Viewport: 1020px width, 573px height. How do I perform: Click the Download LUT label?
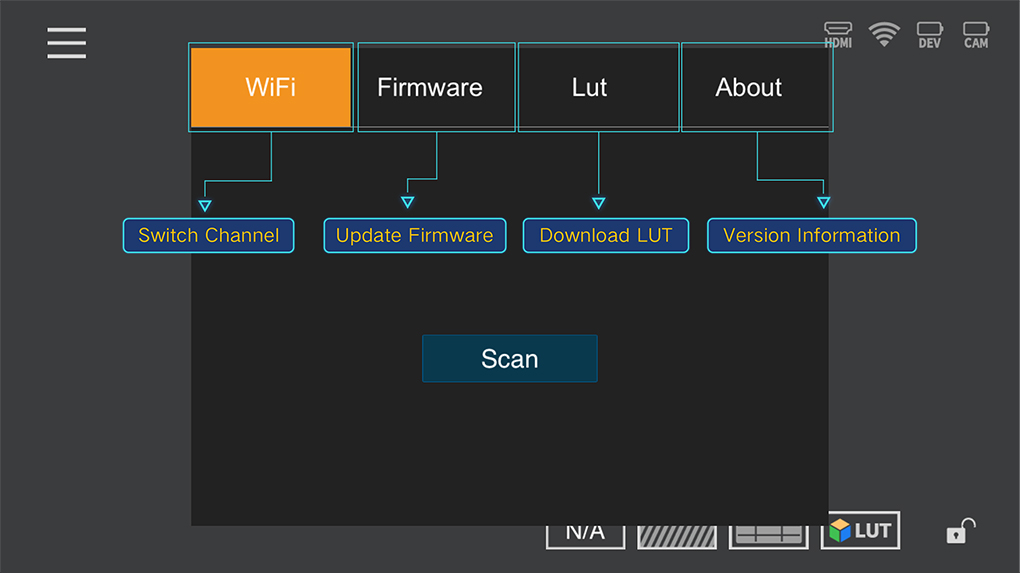tap(606, 236)
